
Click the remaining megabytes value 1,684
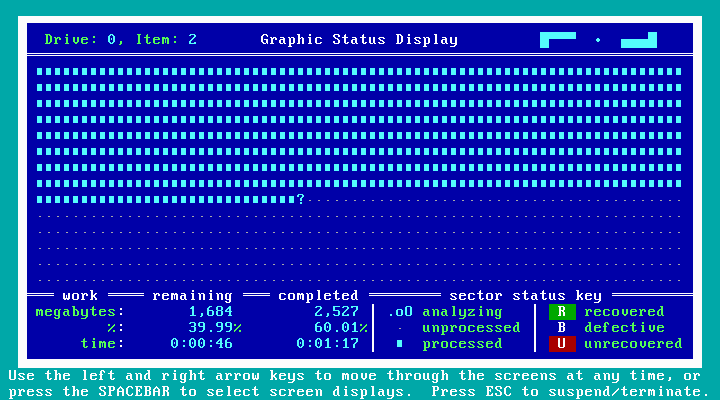(x=210, y=312)
